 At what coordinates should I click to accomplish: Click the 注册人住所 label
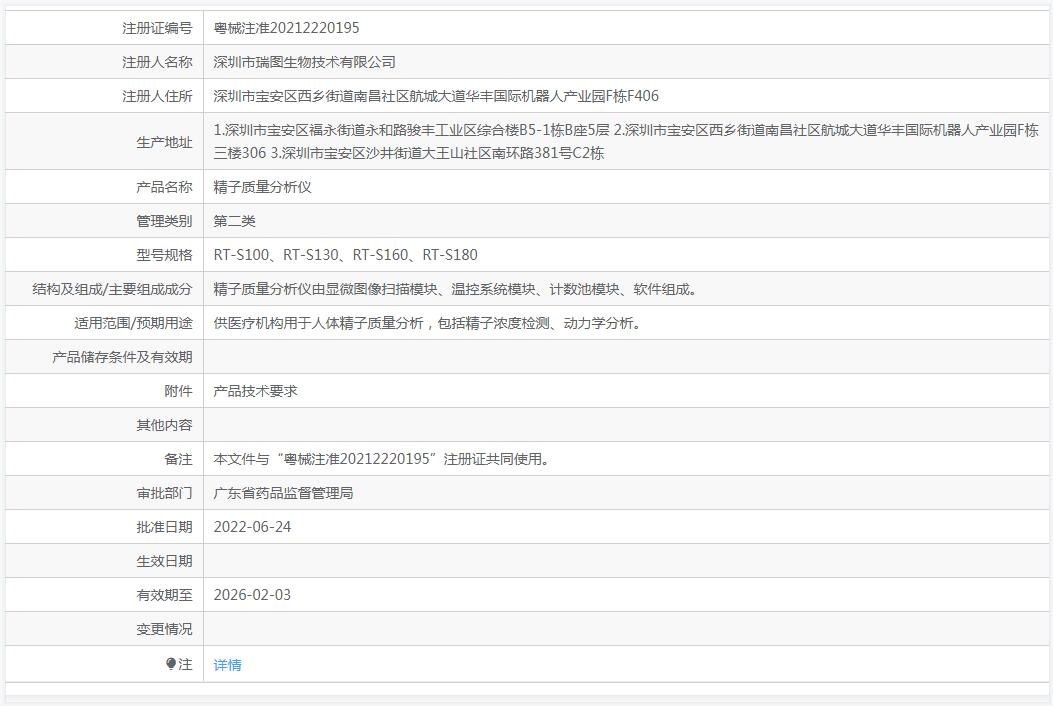point(157,96)
